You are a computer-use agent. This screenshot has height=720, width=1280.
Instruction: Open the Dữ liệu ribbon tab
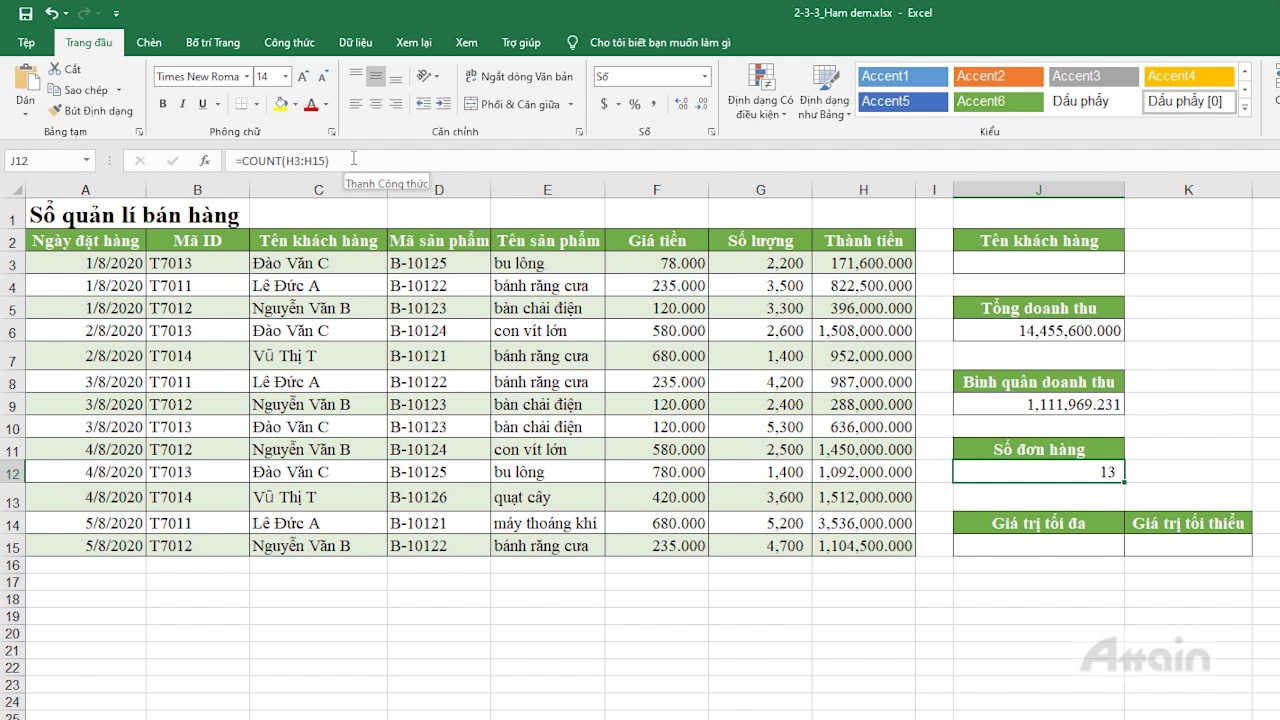(x=355, y=43)
